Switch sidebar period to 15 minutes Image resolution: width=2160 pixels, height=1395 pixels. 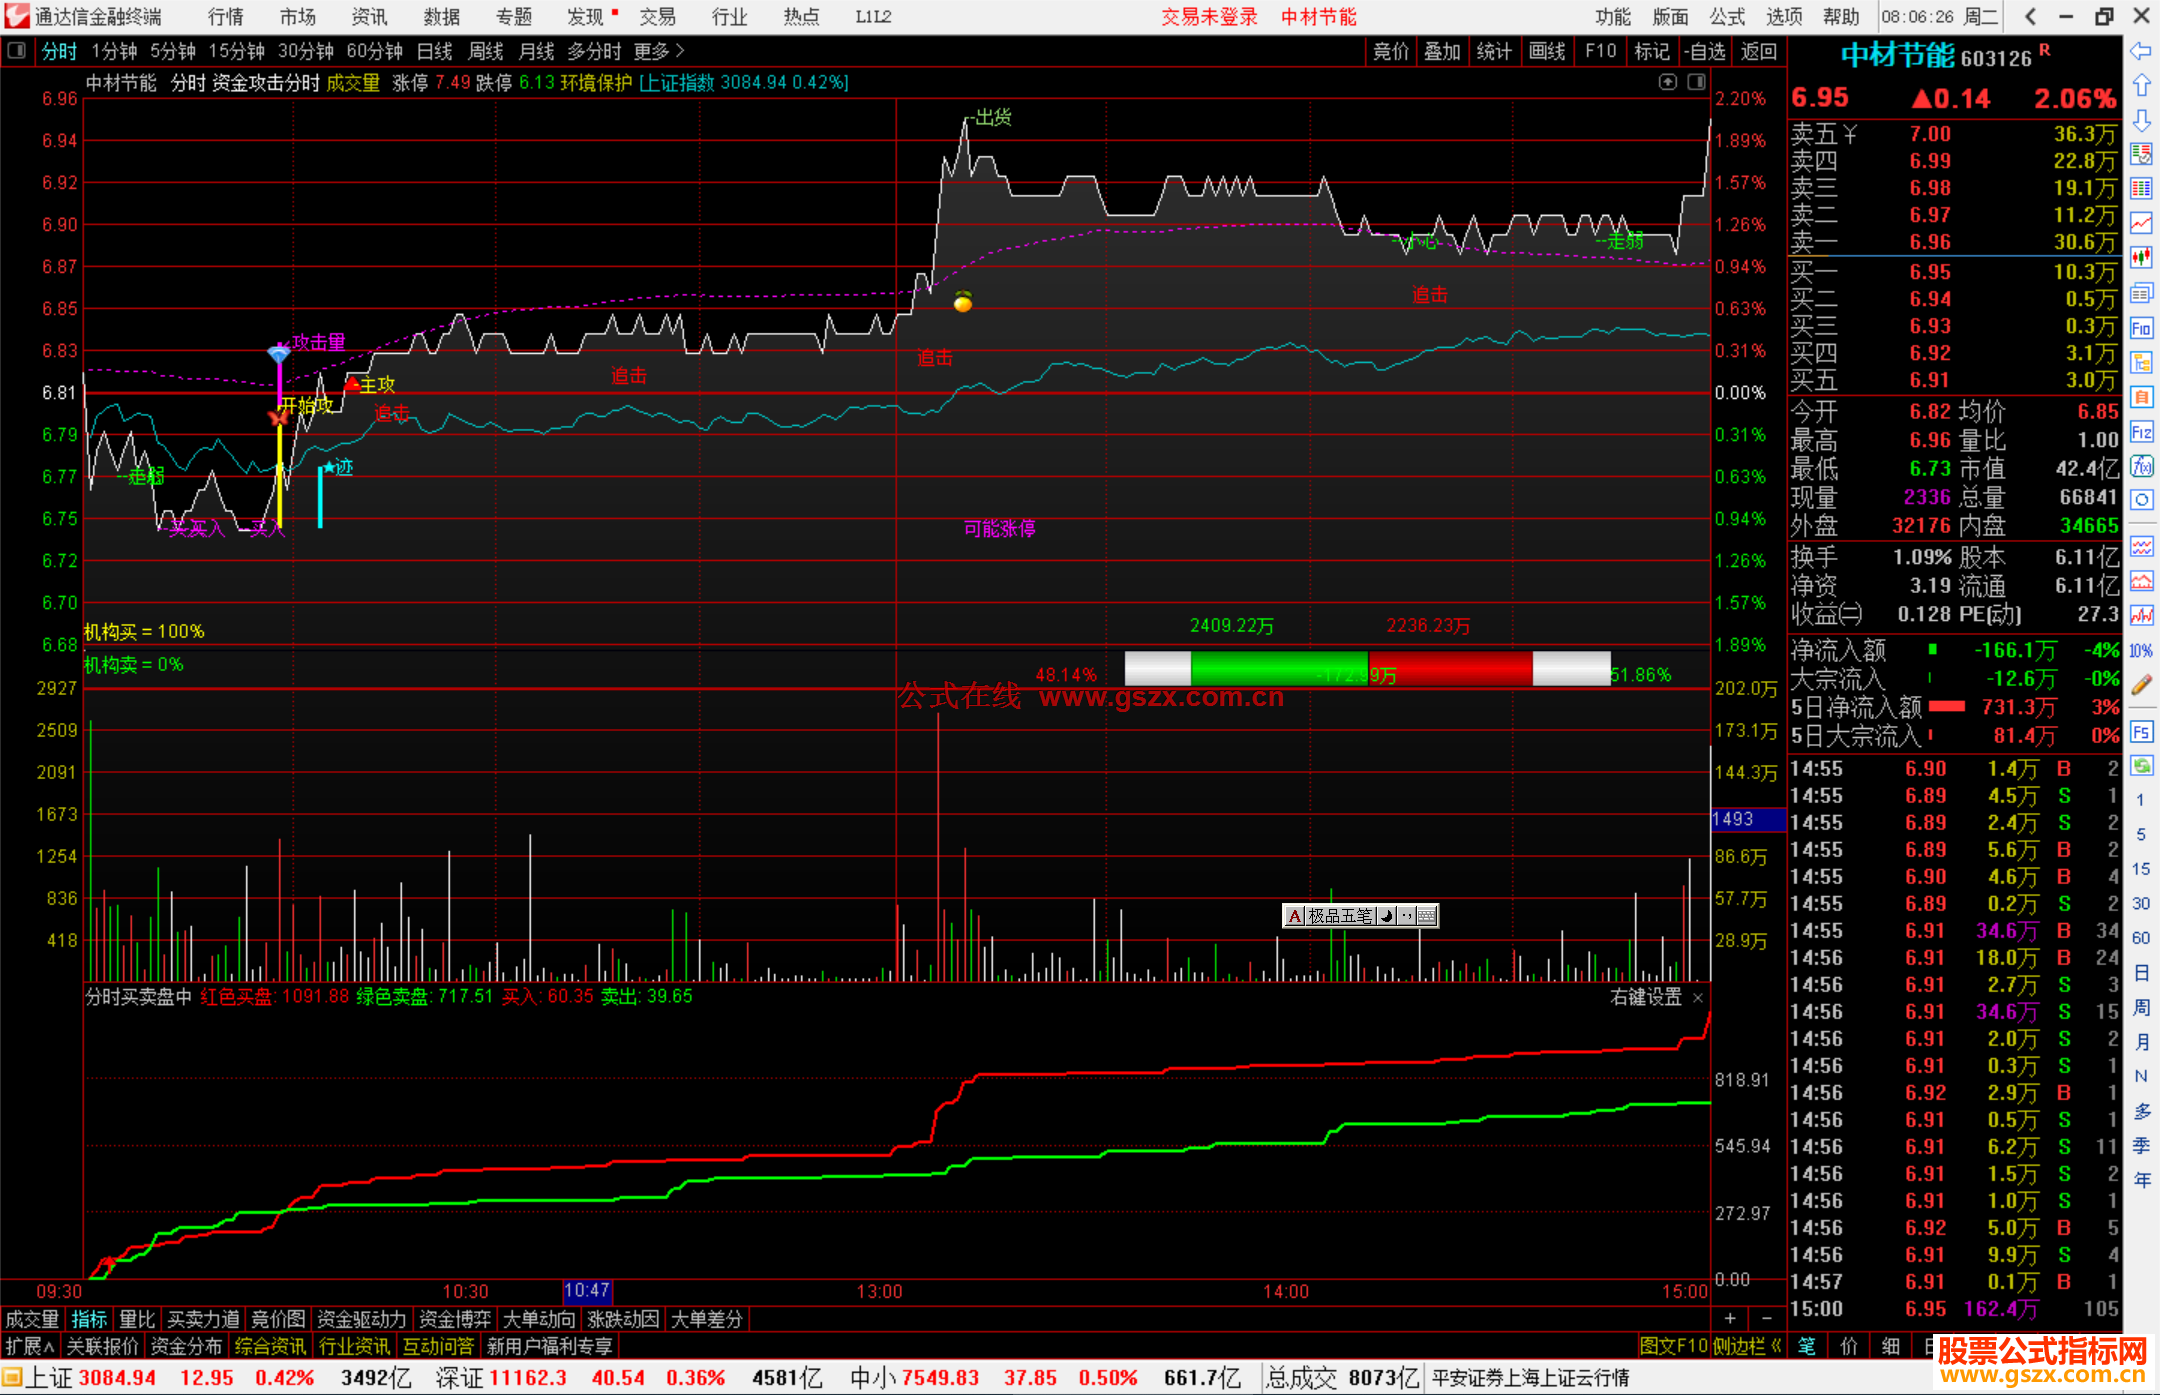[x=2141, y=868]
